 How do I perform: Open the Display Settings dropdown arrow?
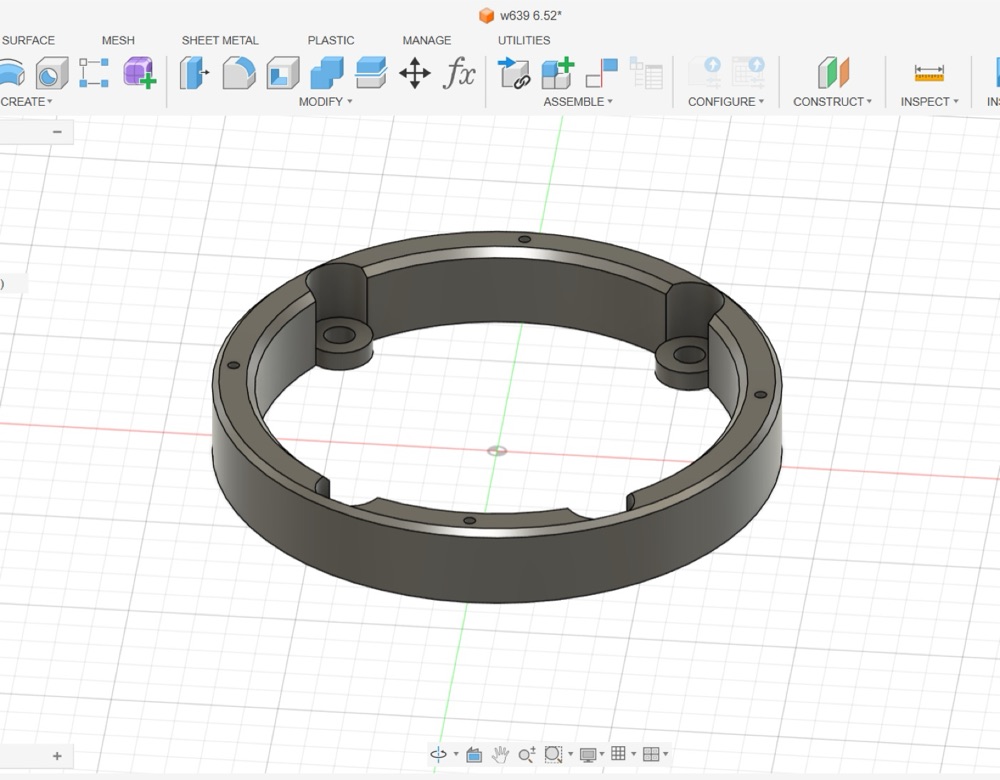[x=601, y=754]
